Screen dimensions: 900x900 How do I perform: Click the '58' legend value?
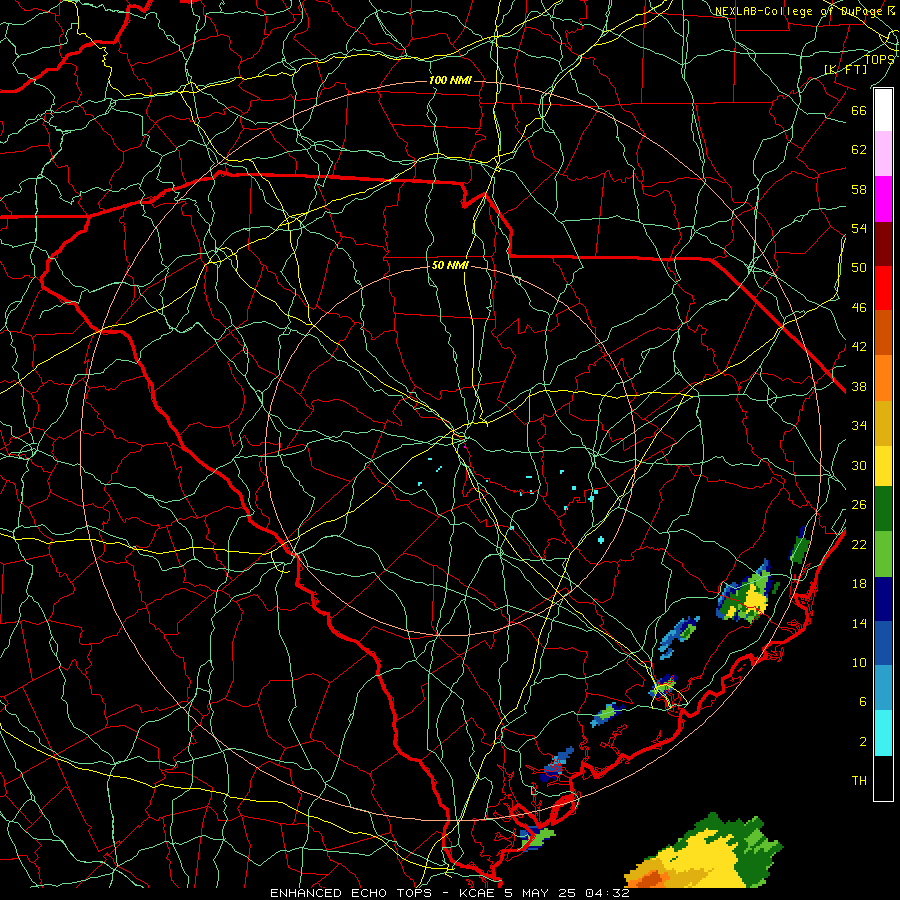(859, 189)
